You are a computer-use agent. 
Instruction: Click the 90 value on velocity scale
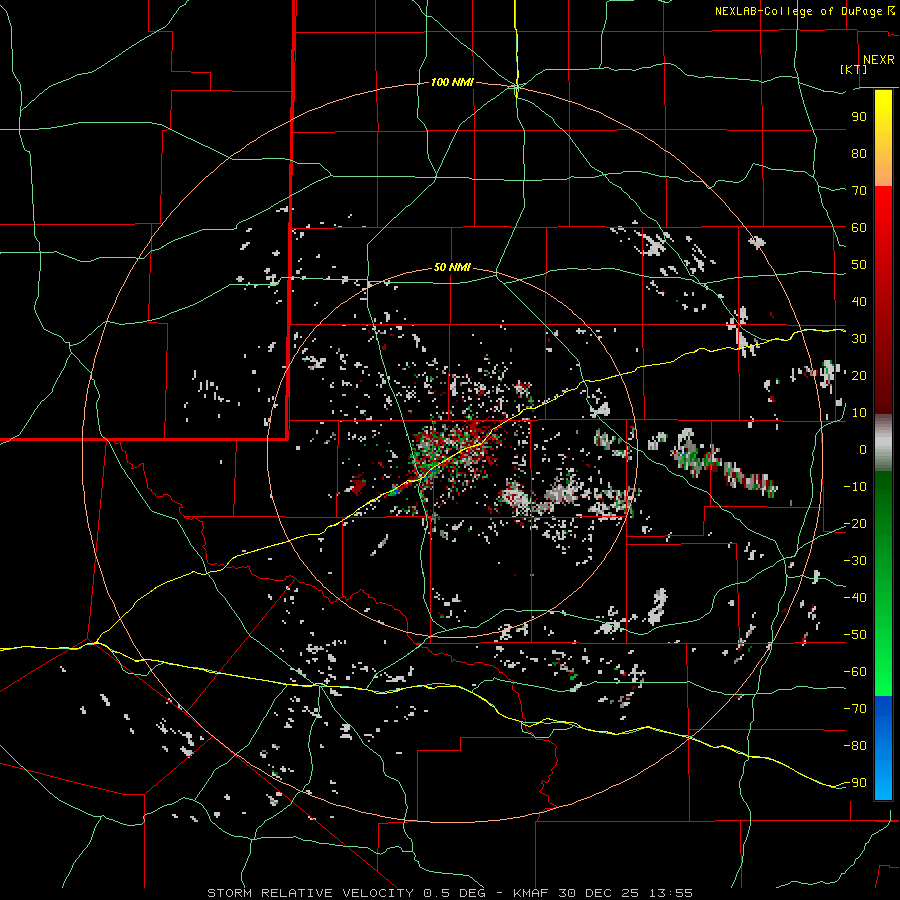(x=859, y=117)
